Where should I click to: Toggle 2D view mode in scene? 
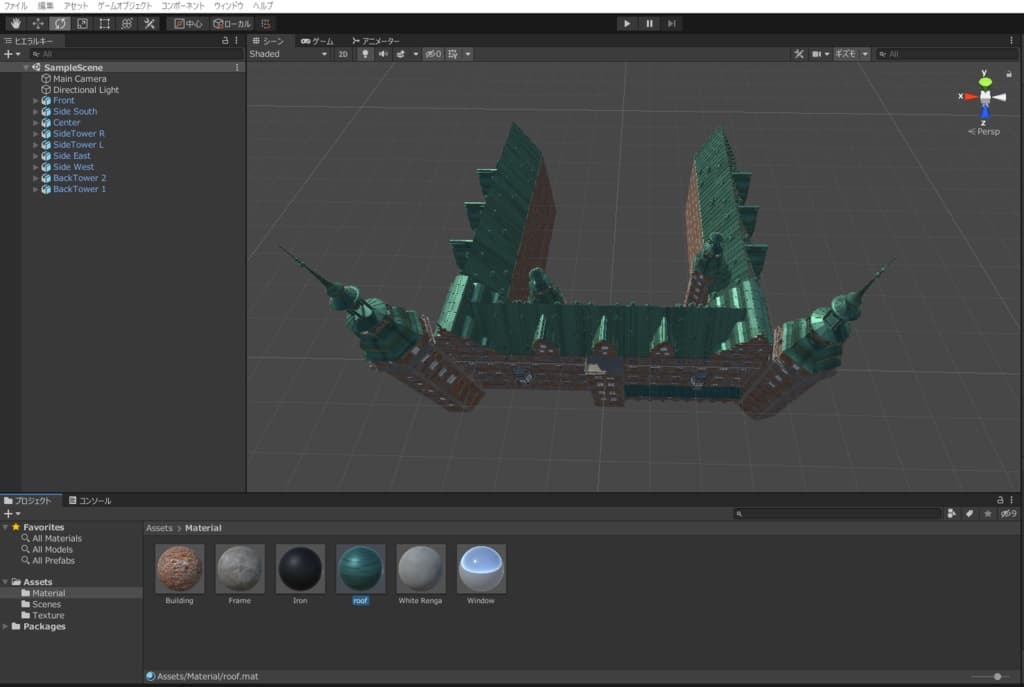[343, 54]
